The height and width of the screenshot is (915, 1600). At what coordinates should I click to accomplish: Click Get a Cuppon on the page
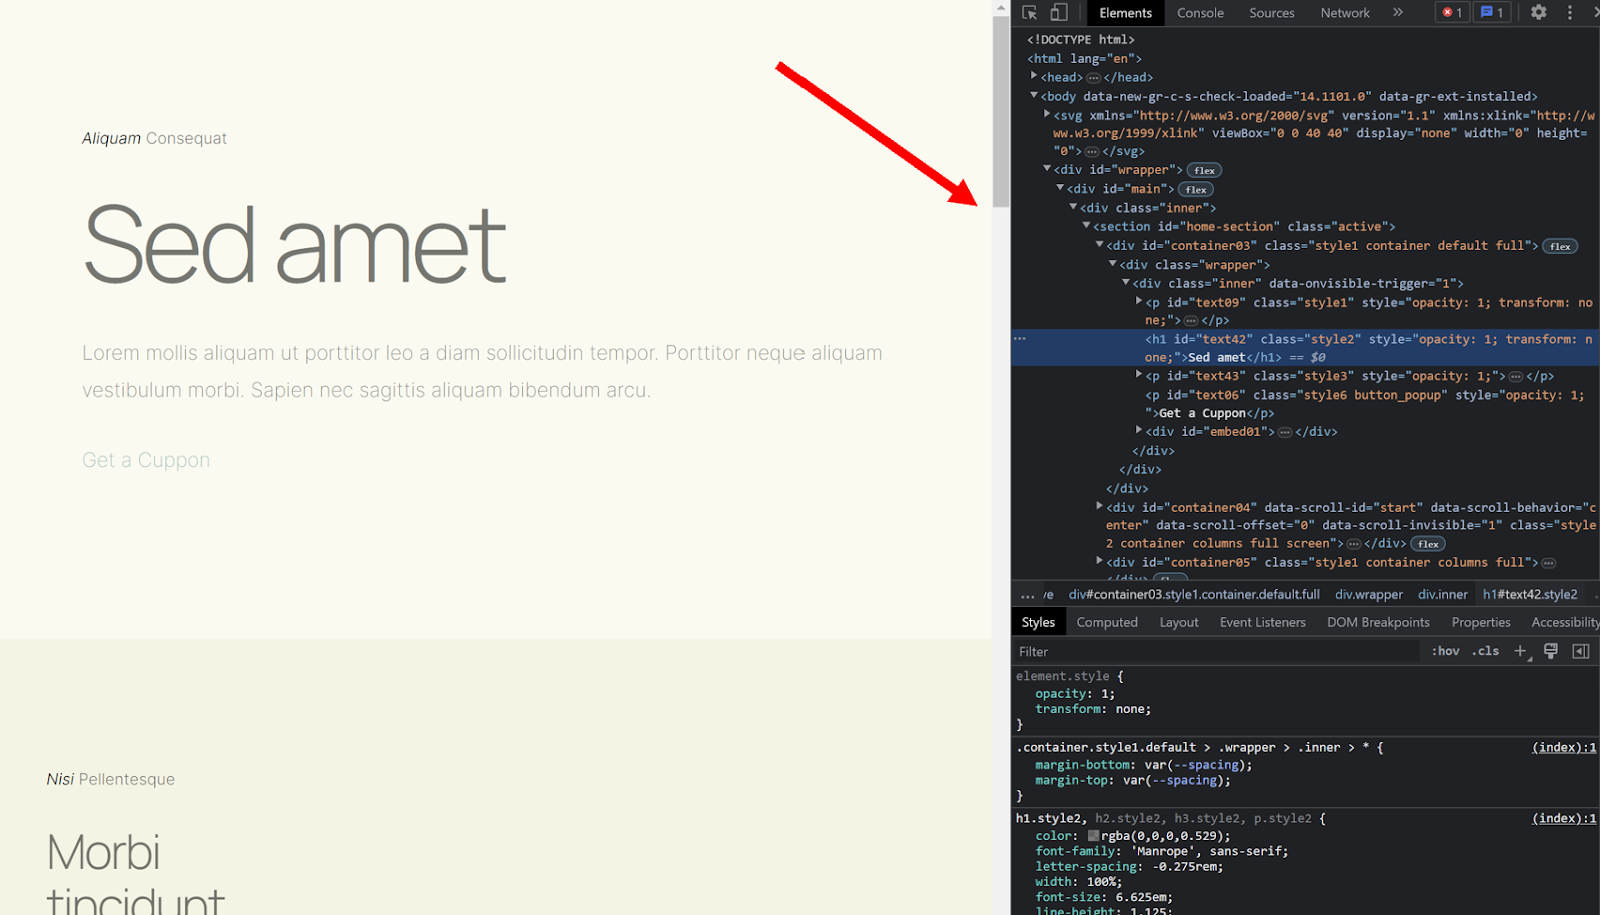pyautogui.click(x=146, y=459)
